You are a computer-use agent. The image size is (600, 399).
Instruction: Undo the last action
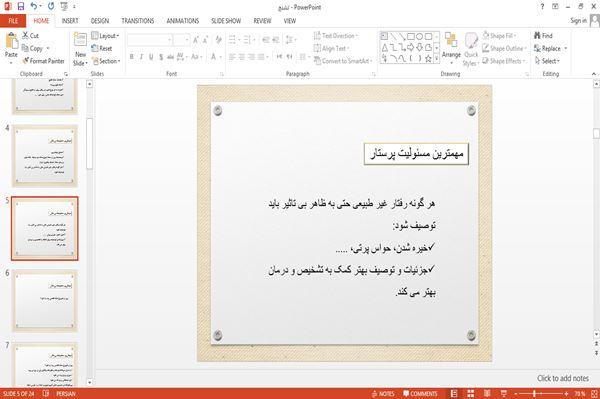click(x=34, y=7)
